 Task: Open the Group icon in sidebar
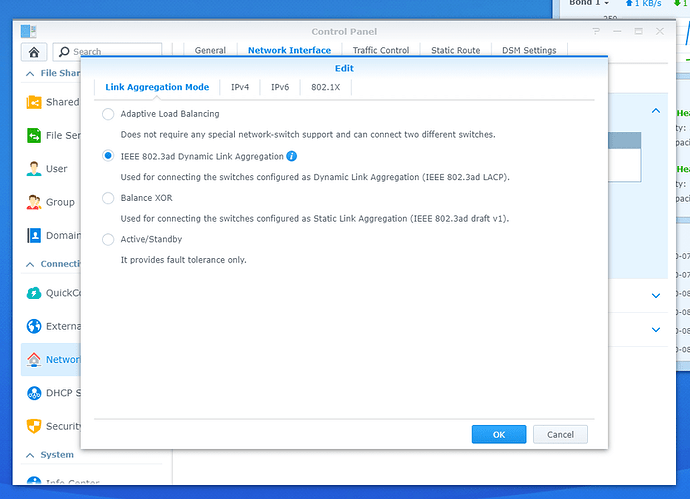click(x=34, y=202)
